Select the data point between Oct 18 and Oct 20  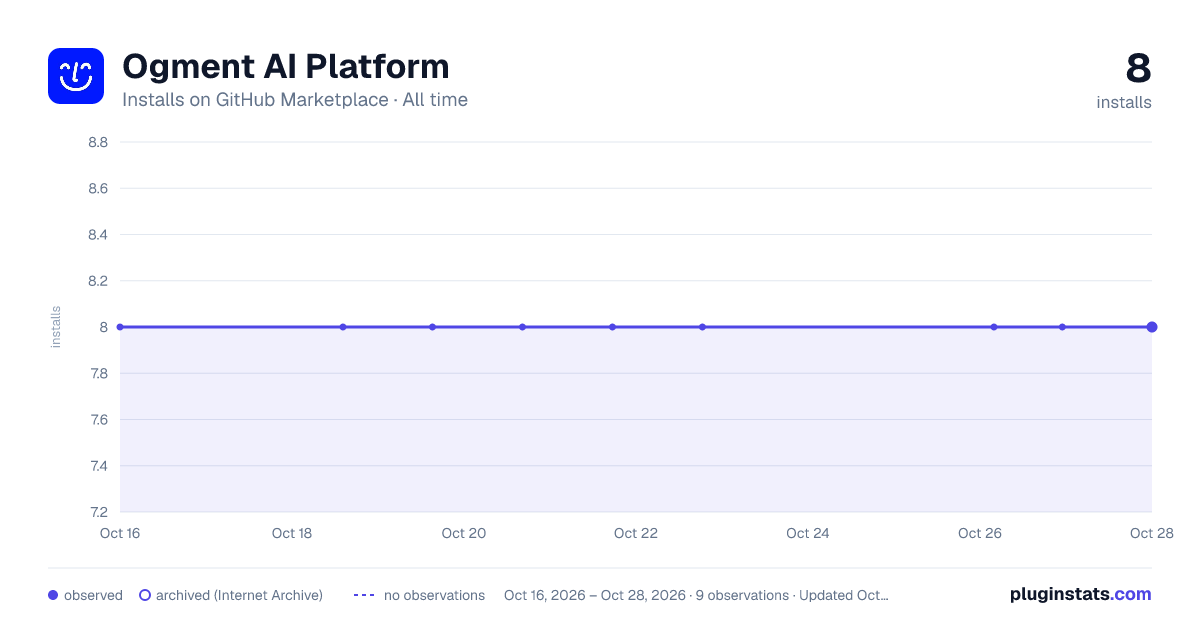point(343,327)
